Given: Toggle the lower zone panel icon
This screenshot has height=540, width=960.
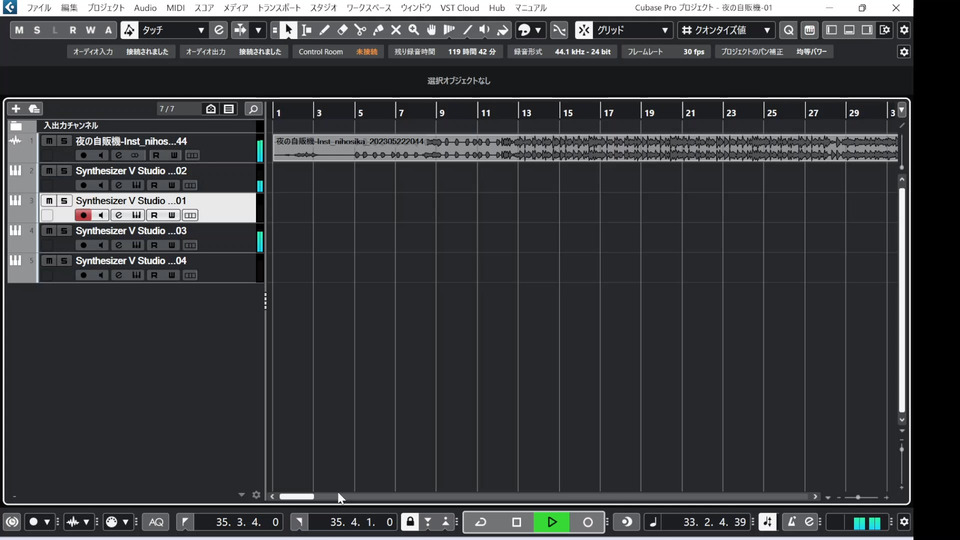Looking at the screenshot, I should tap(849, 30).
